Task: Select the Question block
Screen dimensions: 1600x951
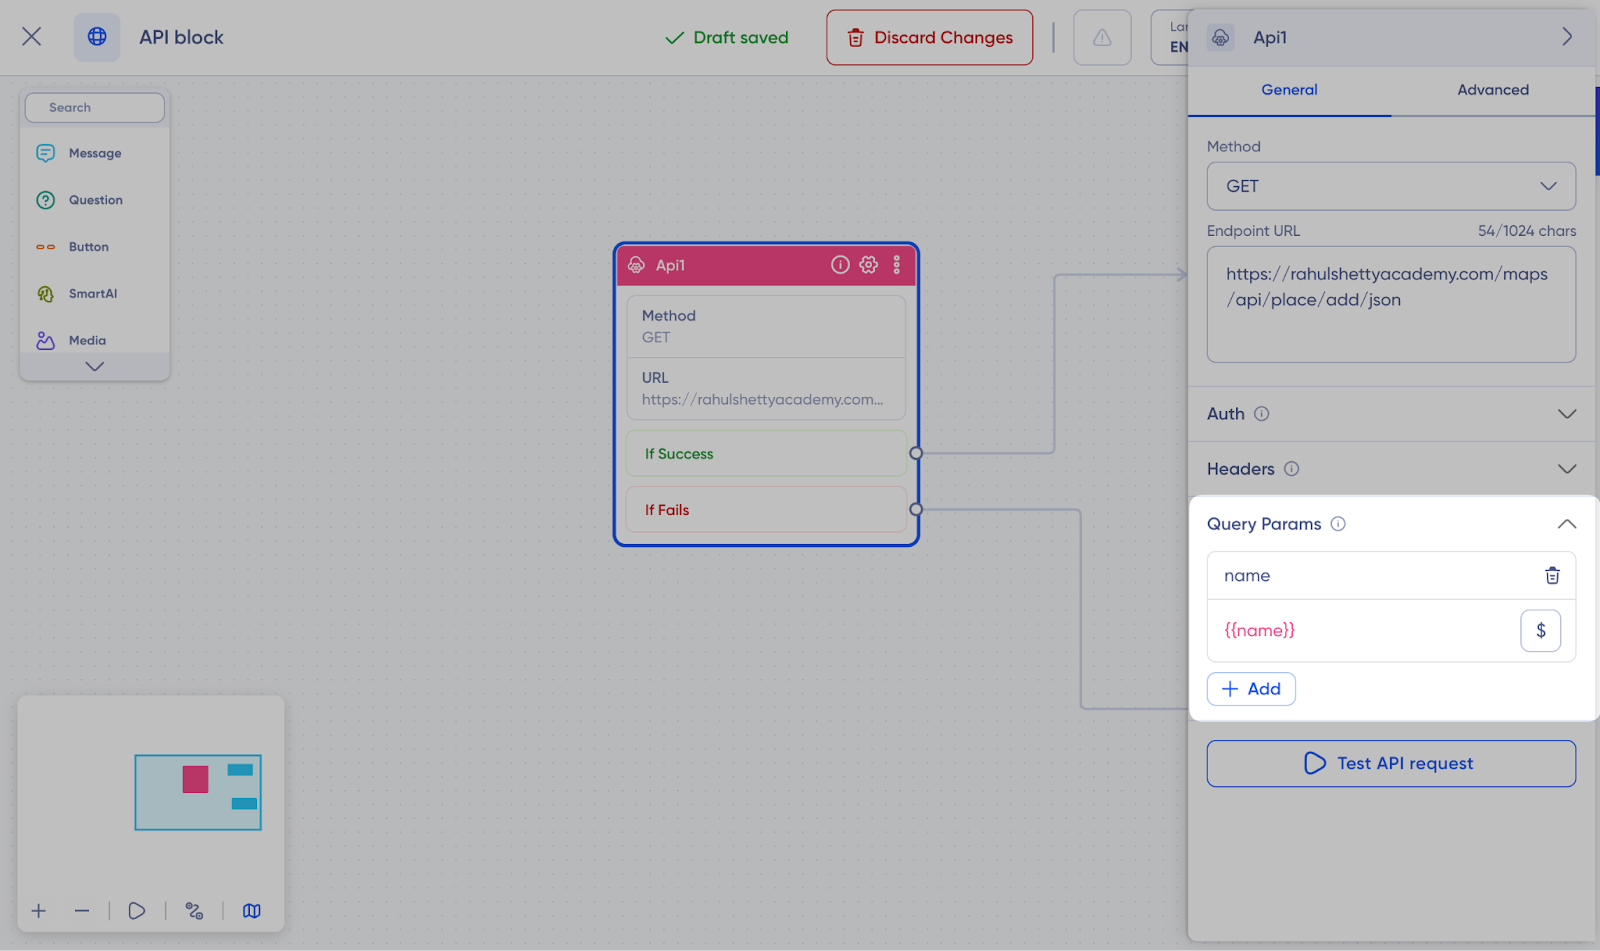Action: (95, 200)
